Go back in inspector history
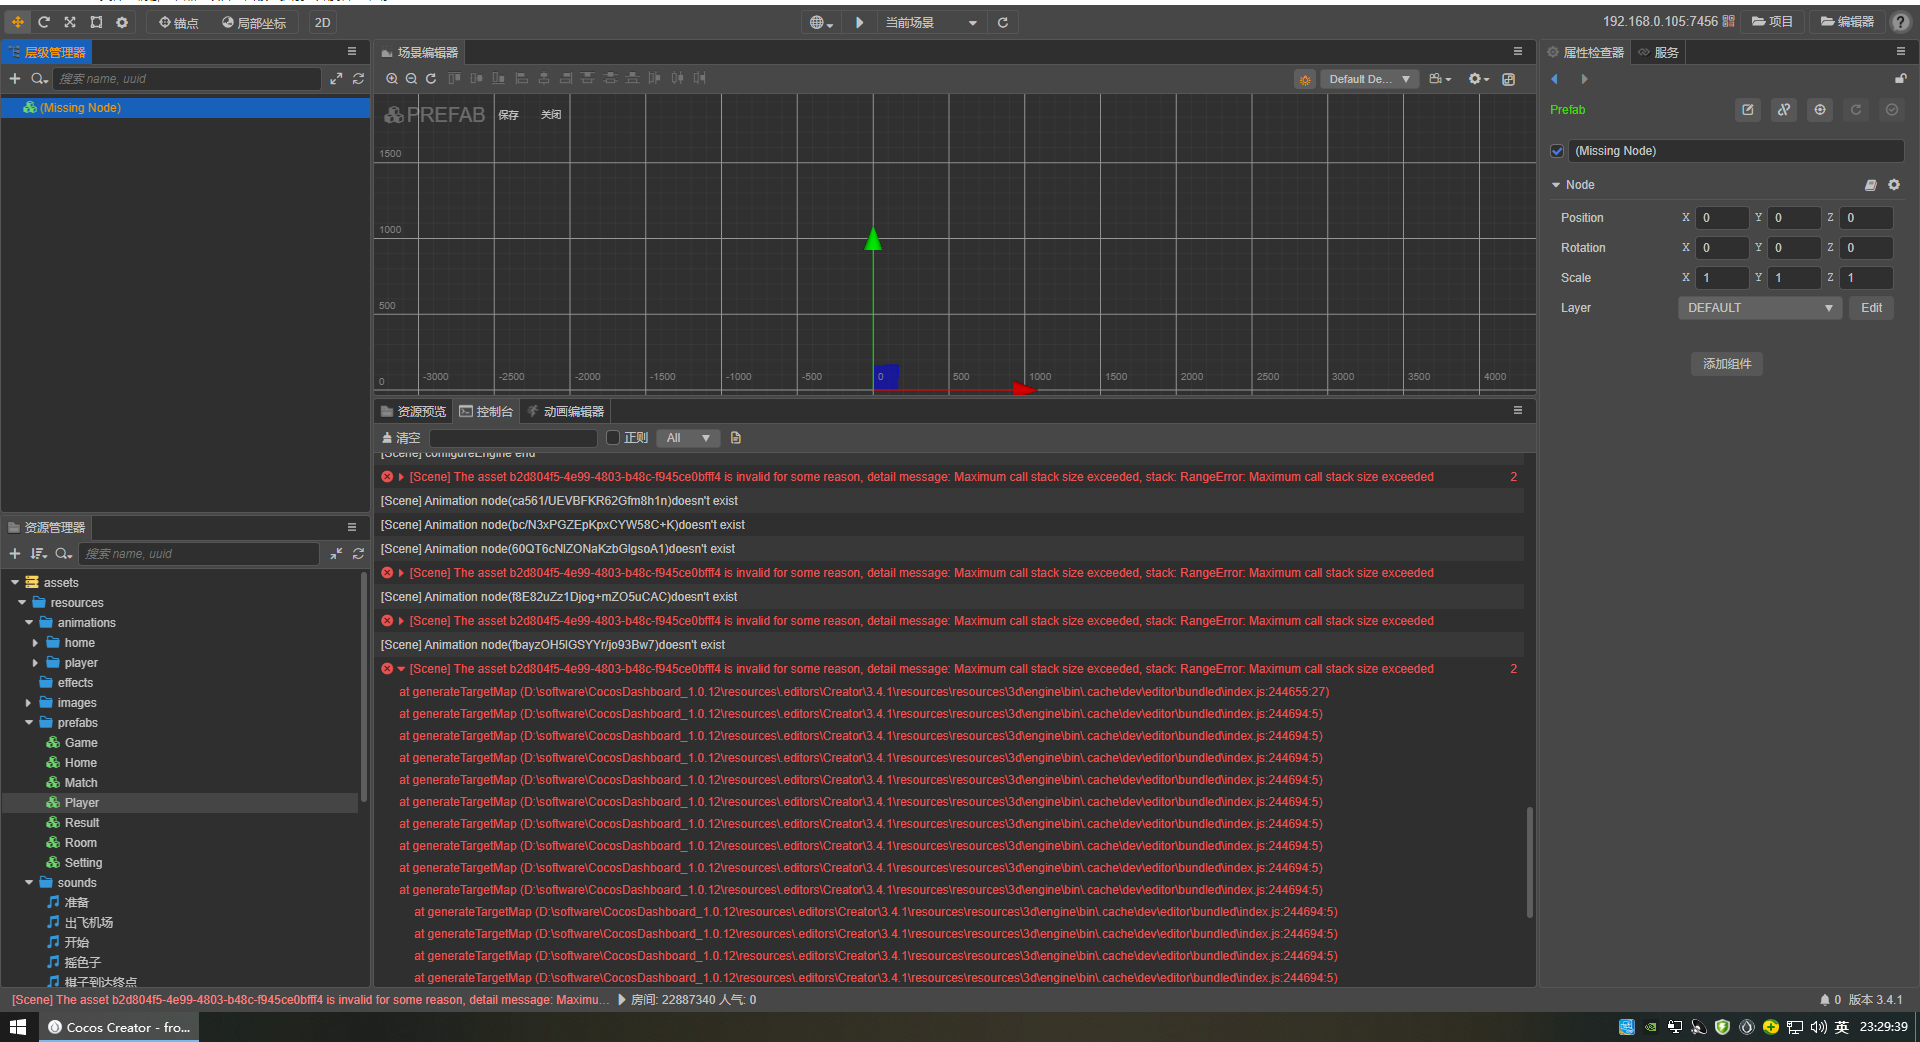The height and width of the screenshot is (1042, 1920). pos(1555,79)
